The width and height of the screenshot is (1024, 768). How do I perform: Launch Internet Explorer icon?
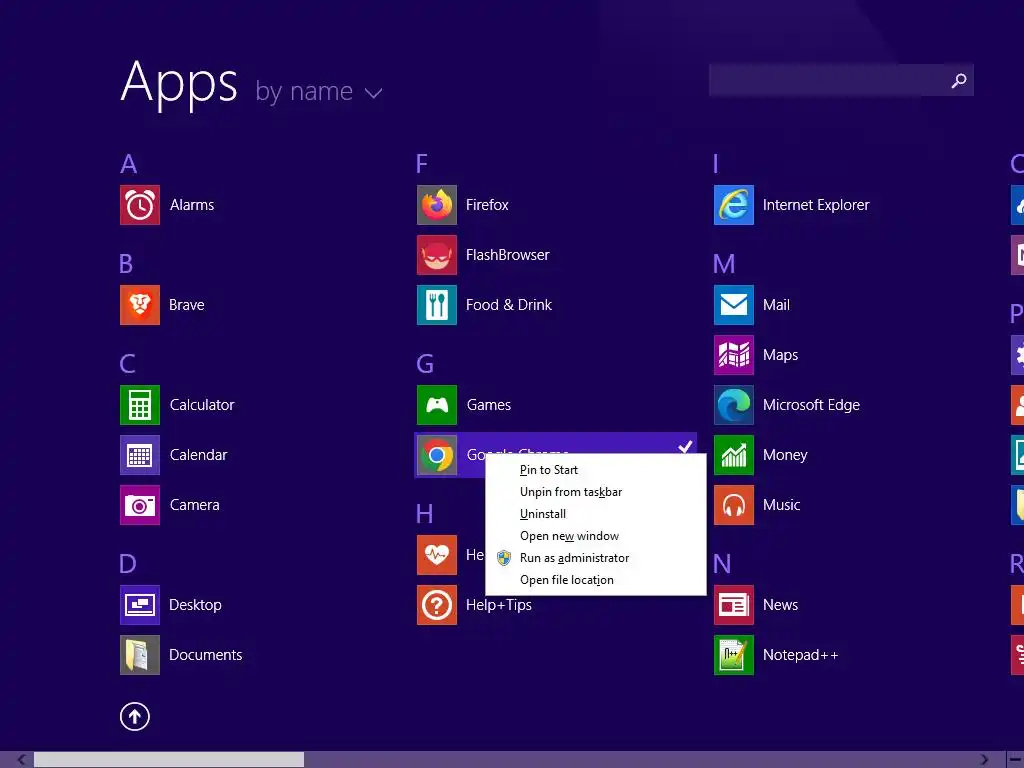pos(734,205)
